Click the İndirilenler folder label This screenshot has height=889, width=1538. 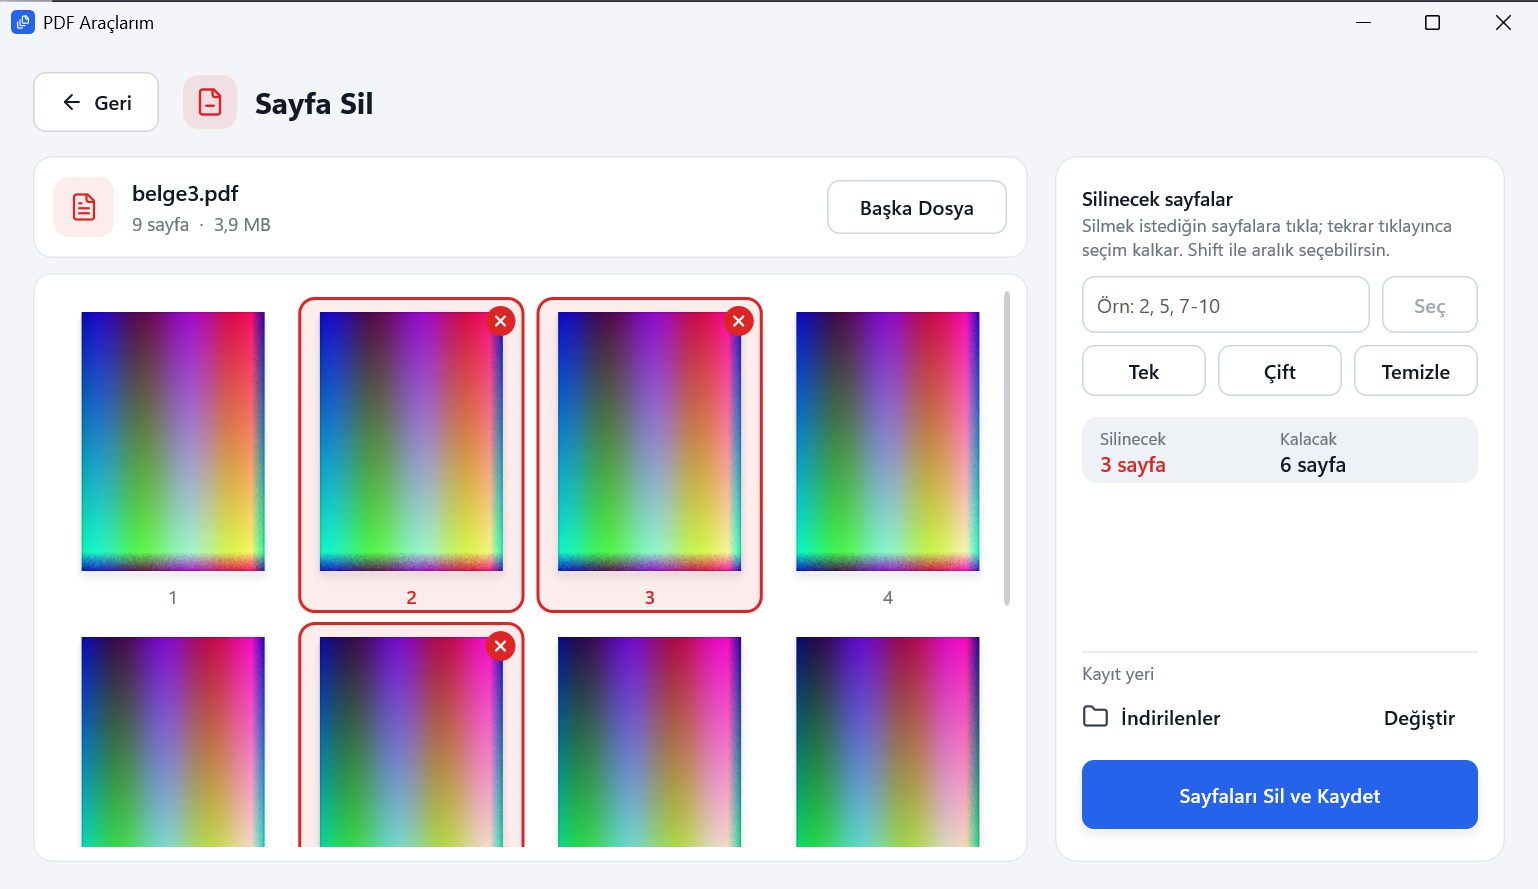[1170, 718]
